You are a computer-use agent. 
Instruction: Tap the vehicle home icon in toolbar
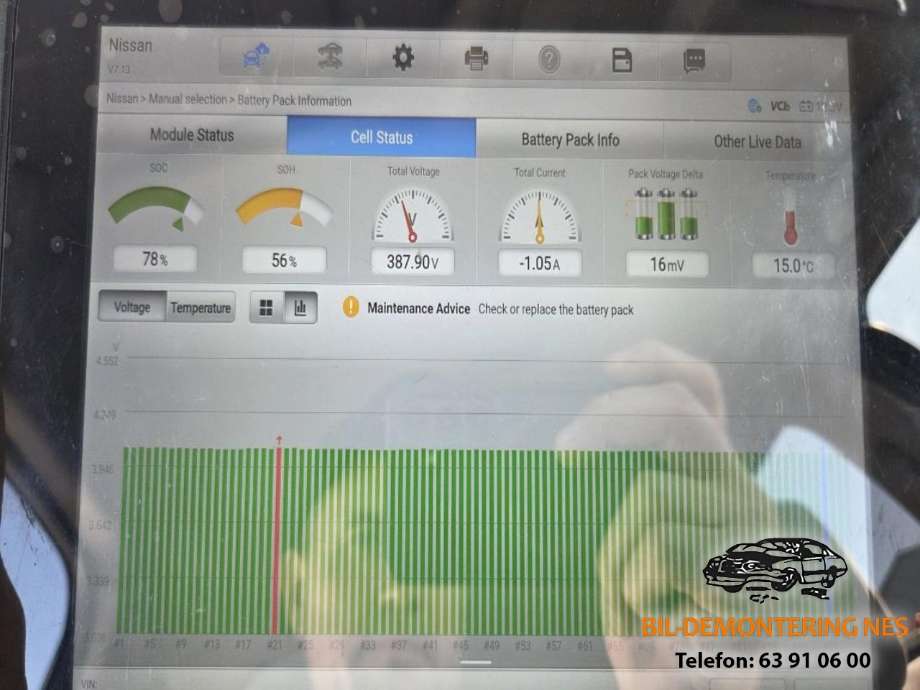pos(256,57)
